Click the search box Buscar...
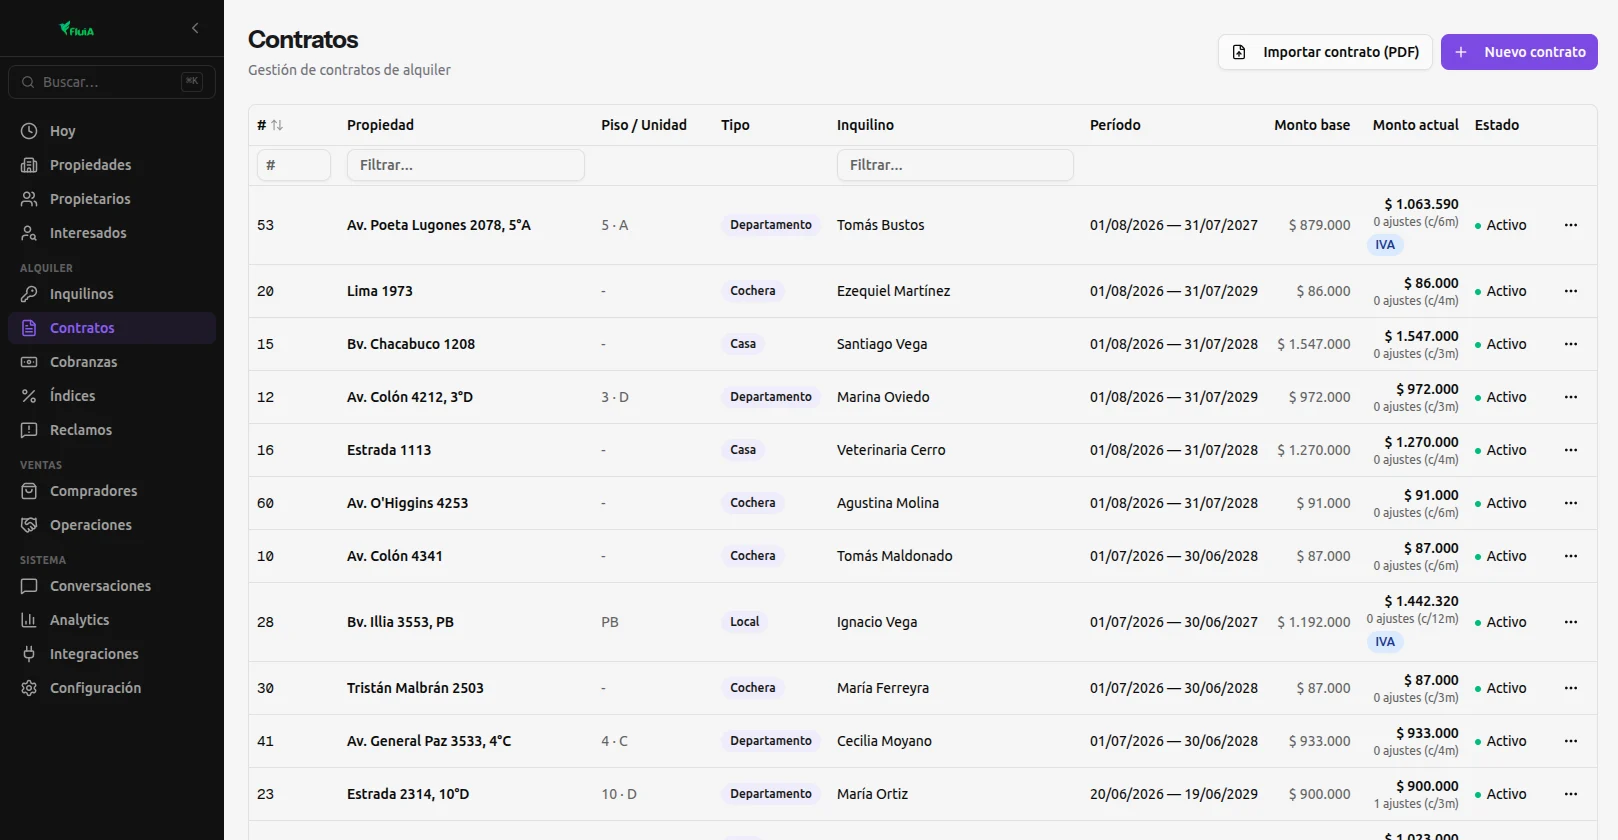The height and width of the screenshot is (840, 1618). click(x=112, y=82)
